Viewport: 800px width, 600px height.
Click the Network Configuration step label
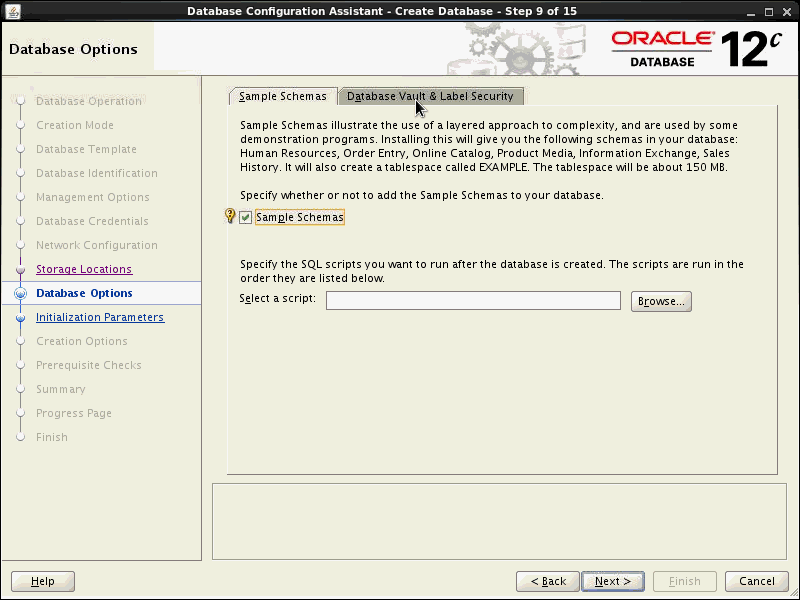coord(97,245)
